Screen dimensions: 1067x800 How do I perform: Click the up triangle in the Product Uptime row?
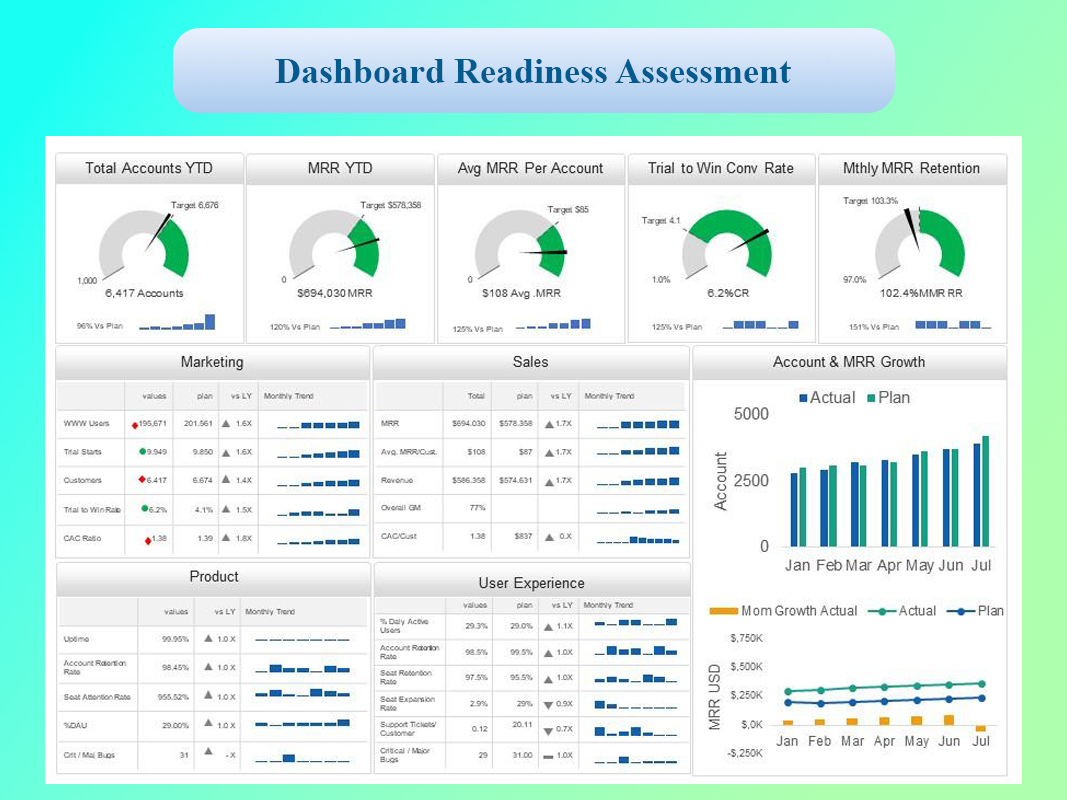(x=208, y=639)
